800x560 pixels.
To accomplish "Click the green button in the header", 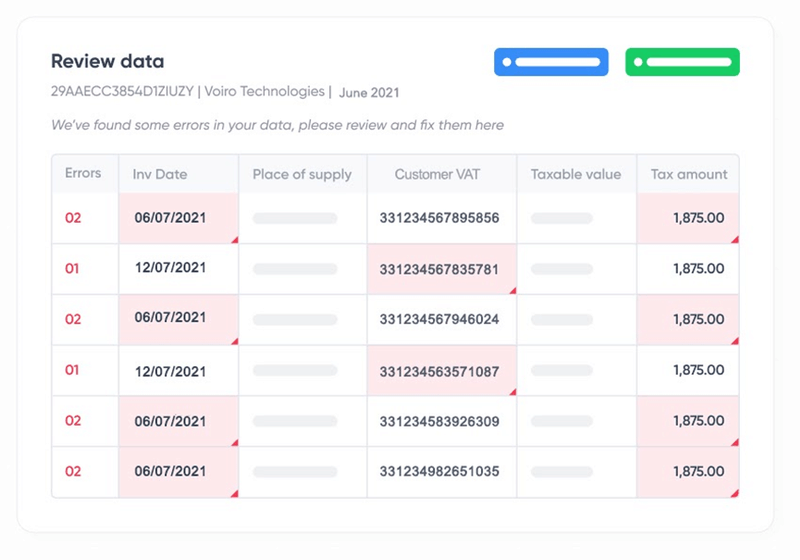I will click(682, 62).
